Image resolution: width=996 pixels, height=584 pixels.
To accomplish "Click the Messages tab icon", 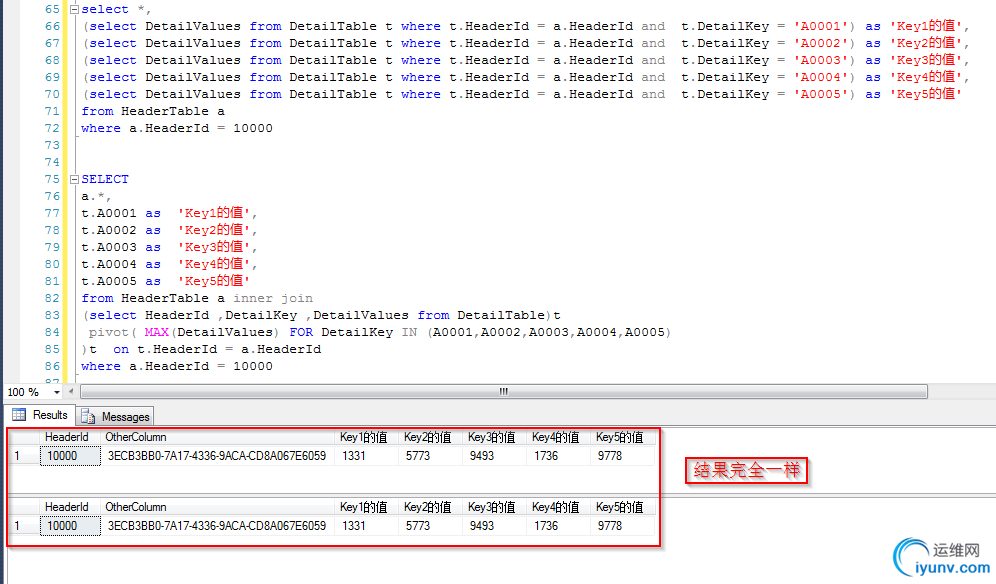I will (88, 417).
